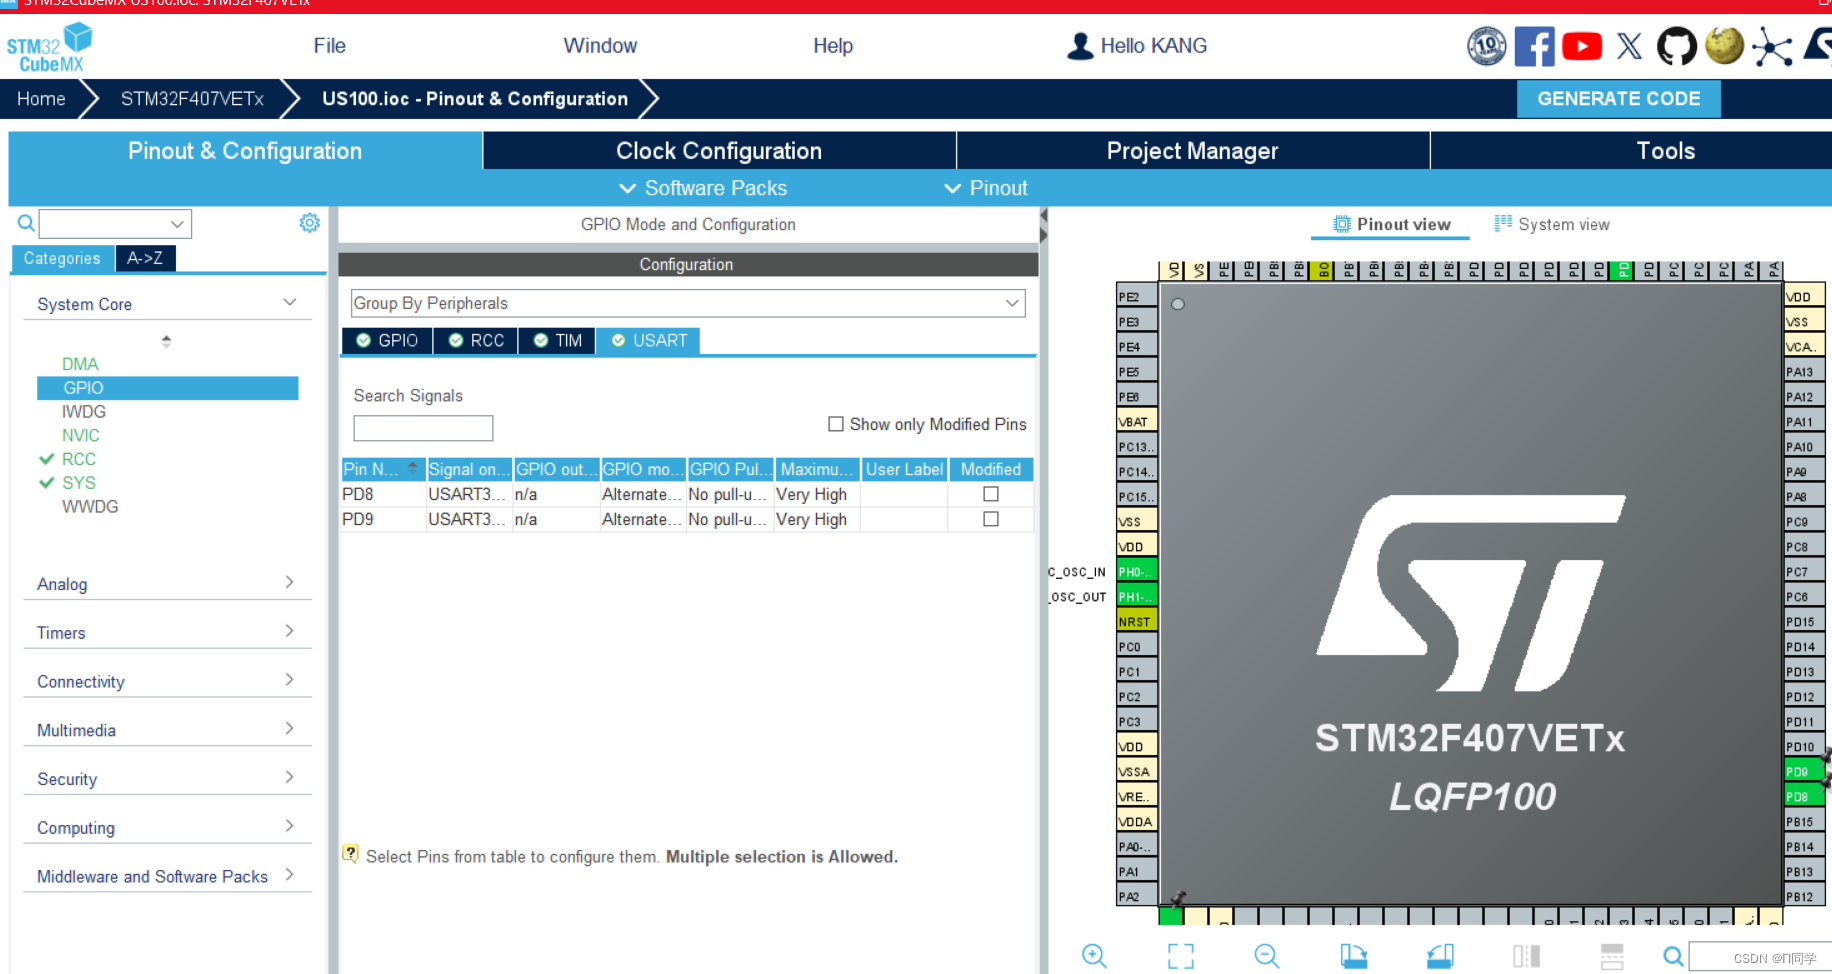Open the Help menu

[x=833, y=46]
